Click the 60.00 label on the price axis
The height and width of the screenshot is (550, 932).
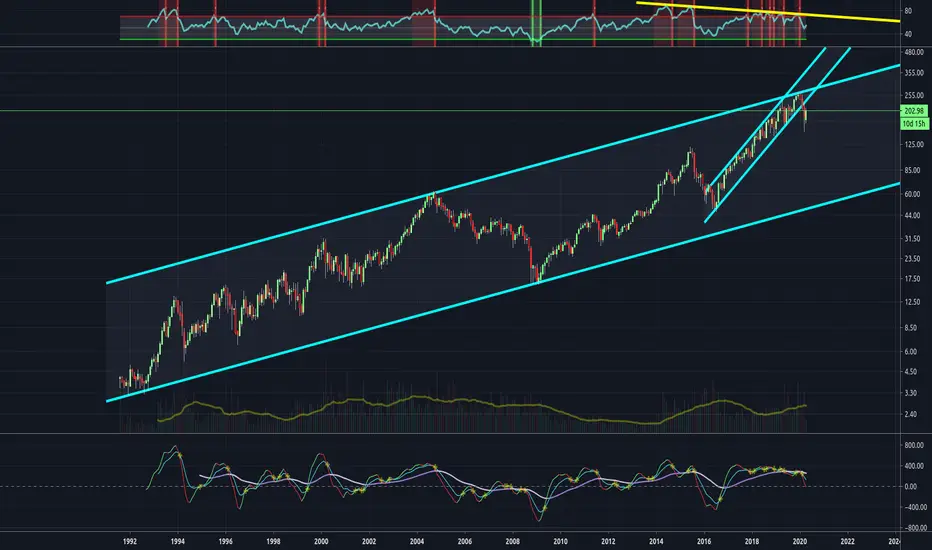[910, 194]
